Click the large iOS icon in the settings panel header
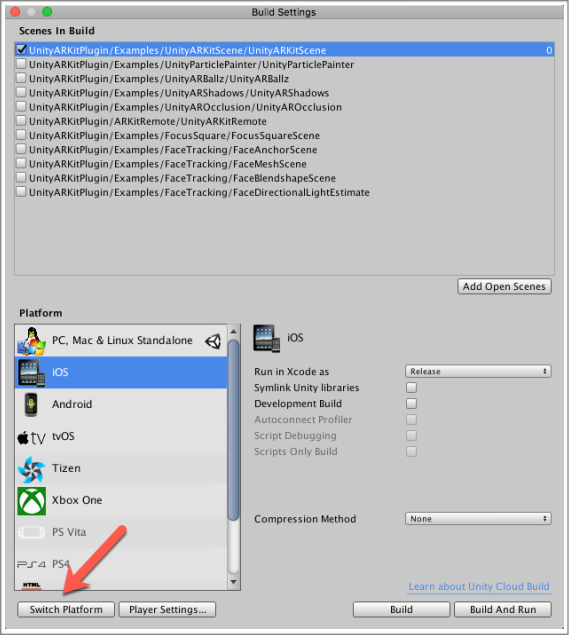This screenshot has width=570, height=635. [267, 338]
